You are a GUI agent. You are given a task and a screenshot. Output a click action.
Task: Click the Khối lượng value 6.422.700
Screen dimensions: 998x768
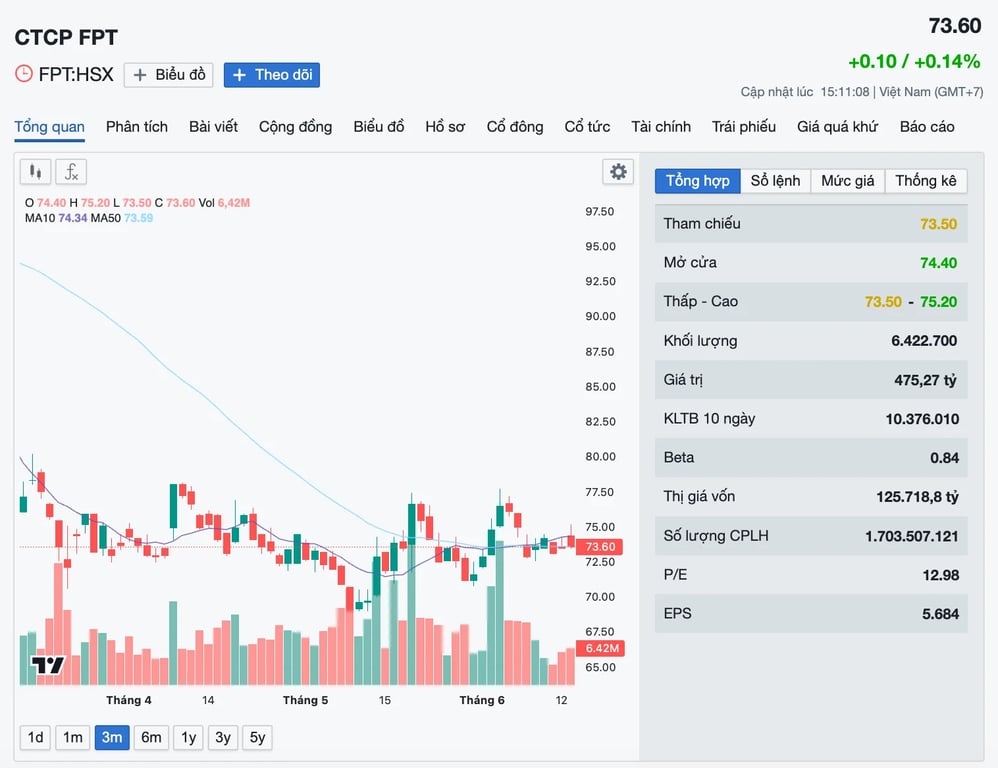924,341
